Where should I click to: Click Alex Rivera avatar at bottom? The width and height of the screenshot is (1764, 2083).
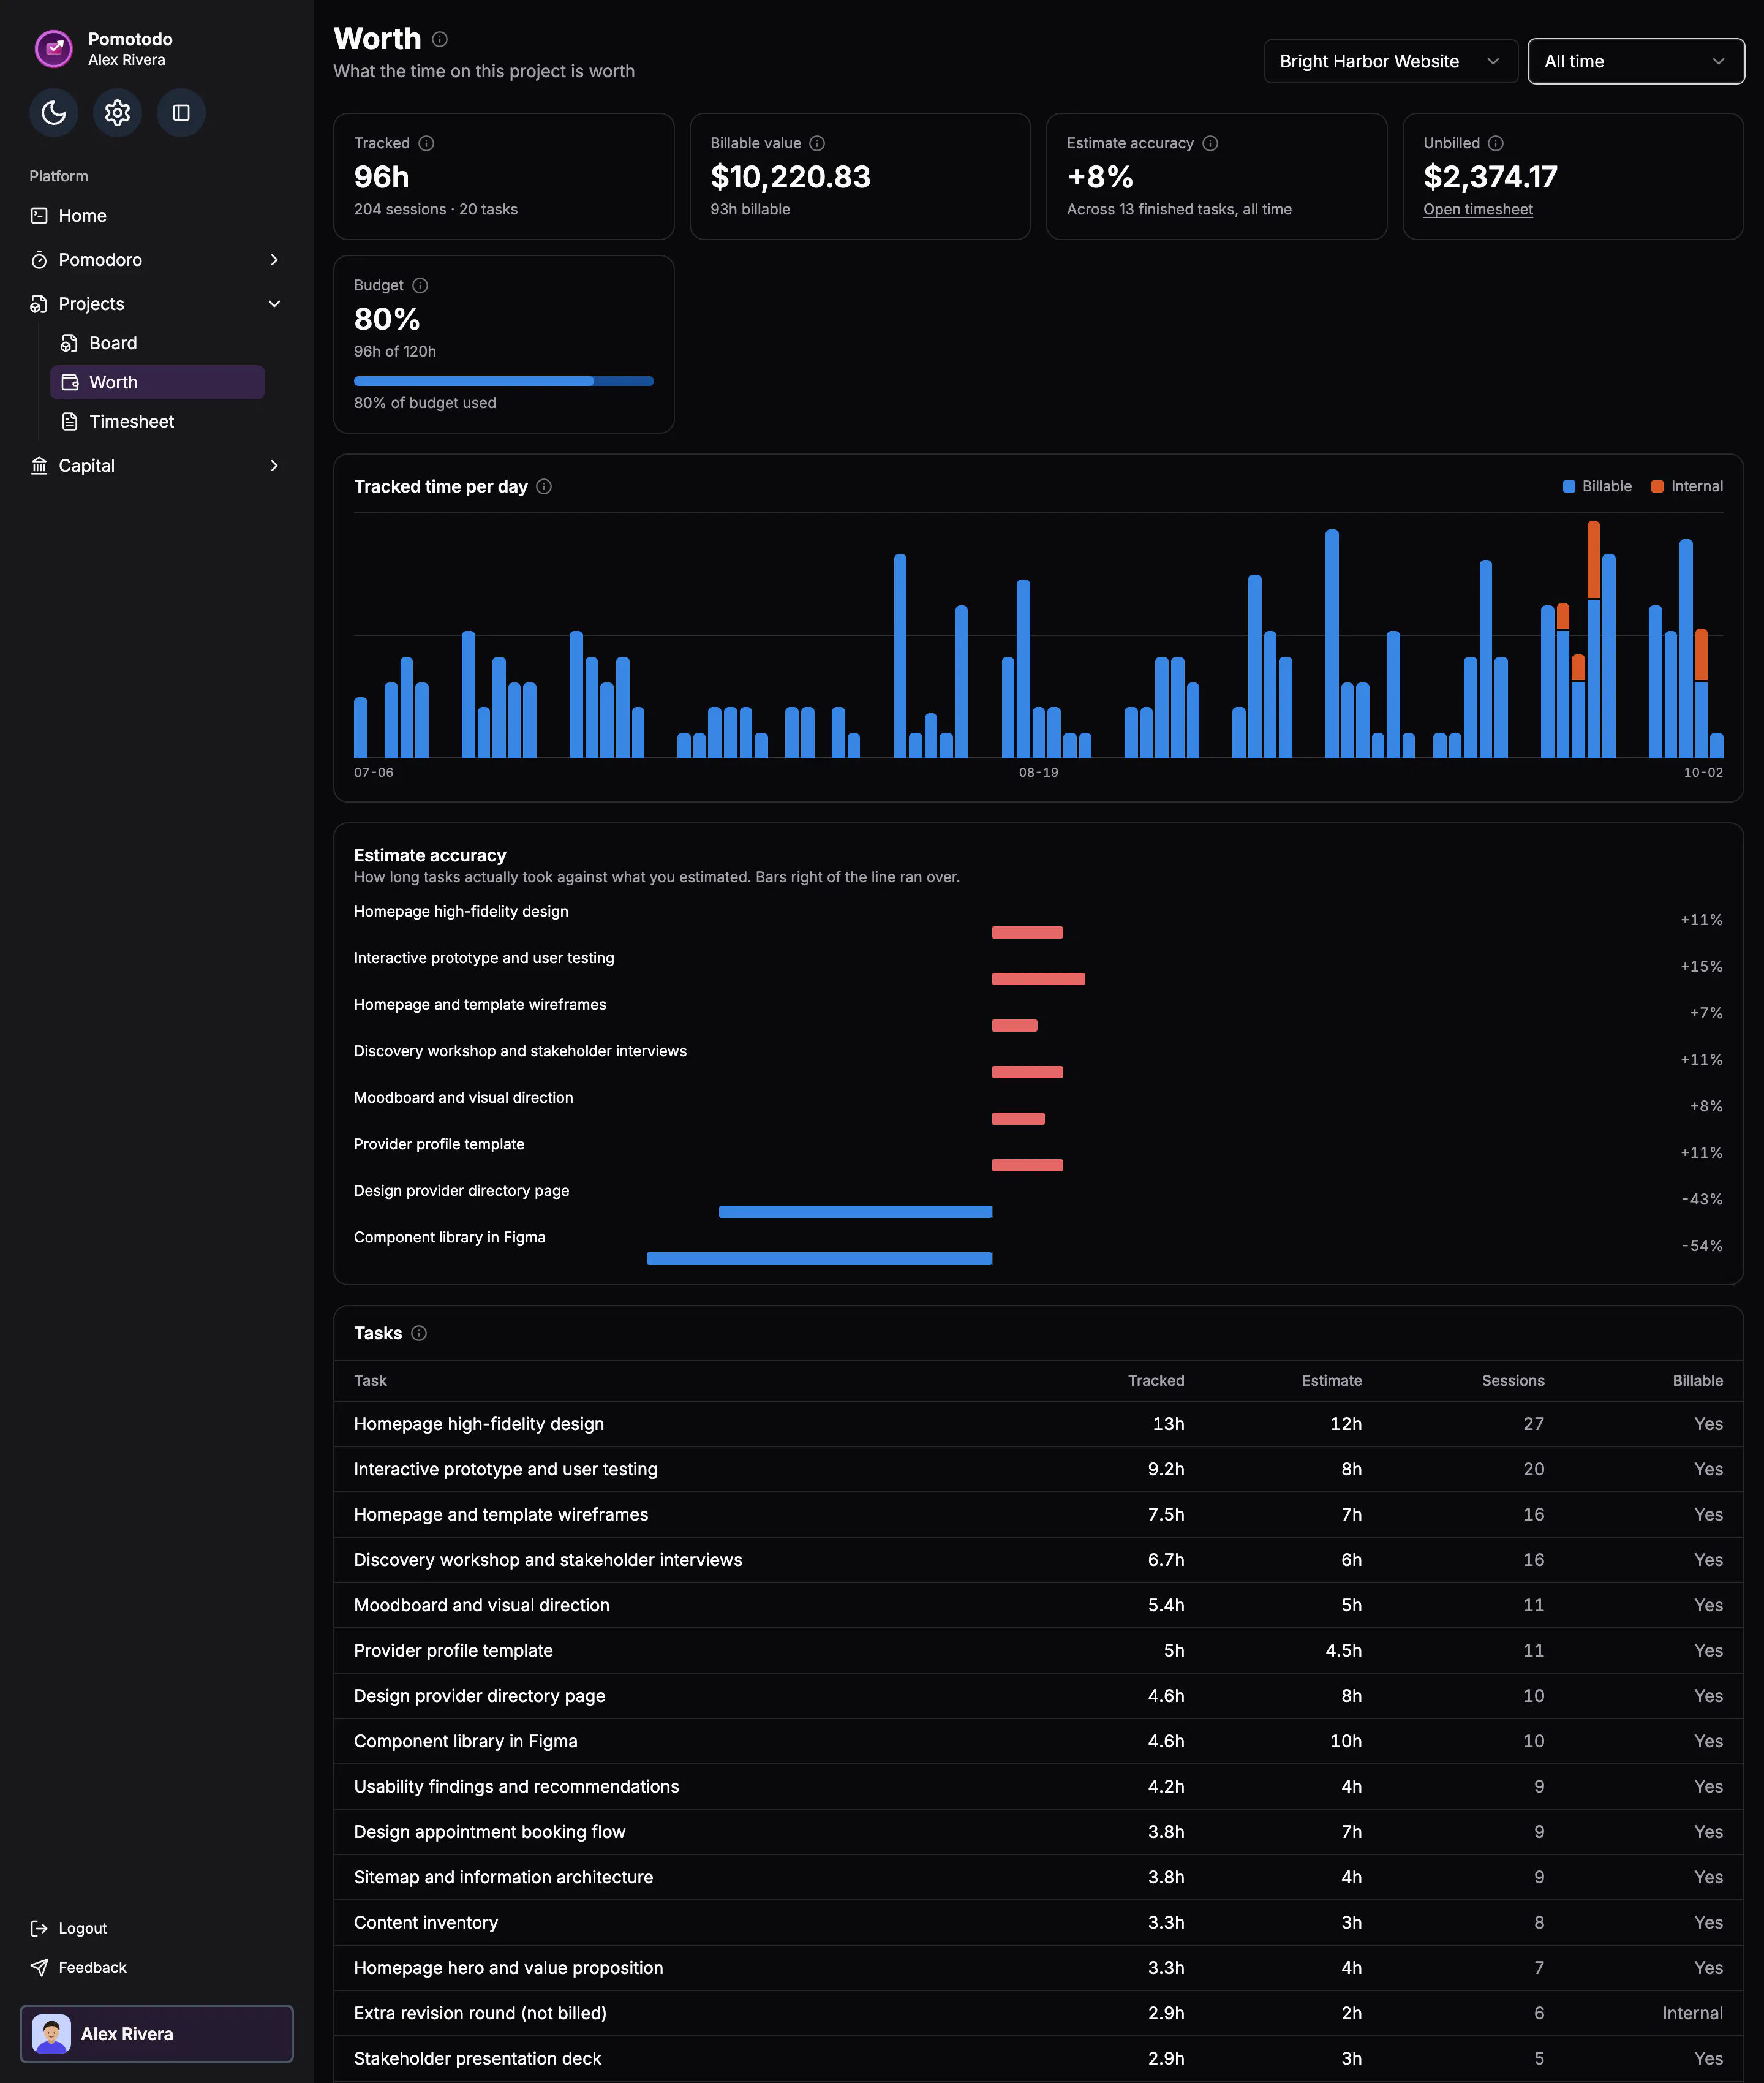(51, 2033)
